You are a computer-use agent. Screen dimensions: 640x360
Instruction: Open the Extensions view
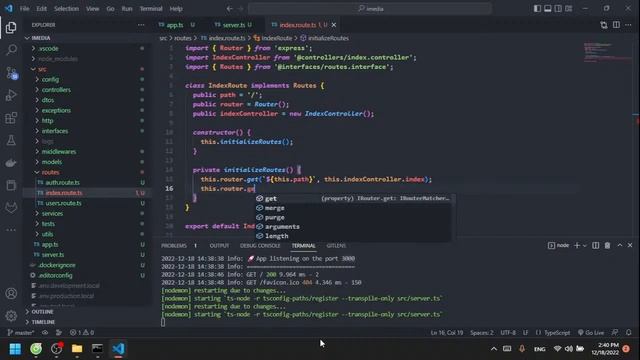pyautogui.click(x=11, y=118)
